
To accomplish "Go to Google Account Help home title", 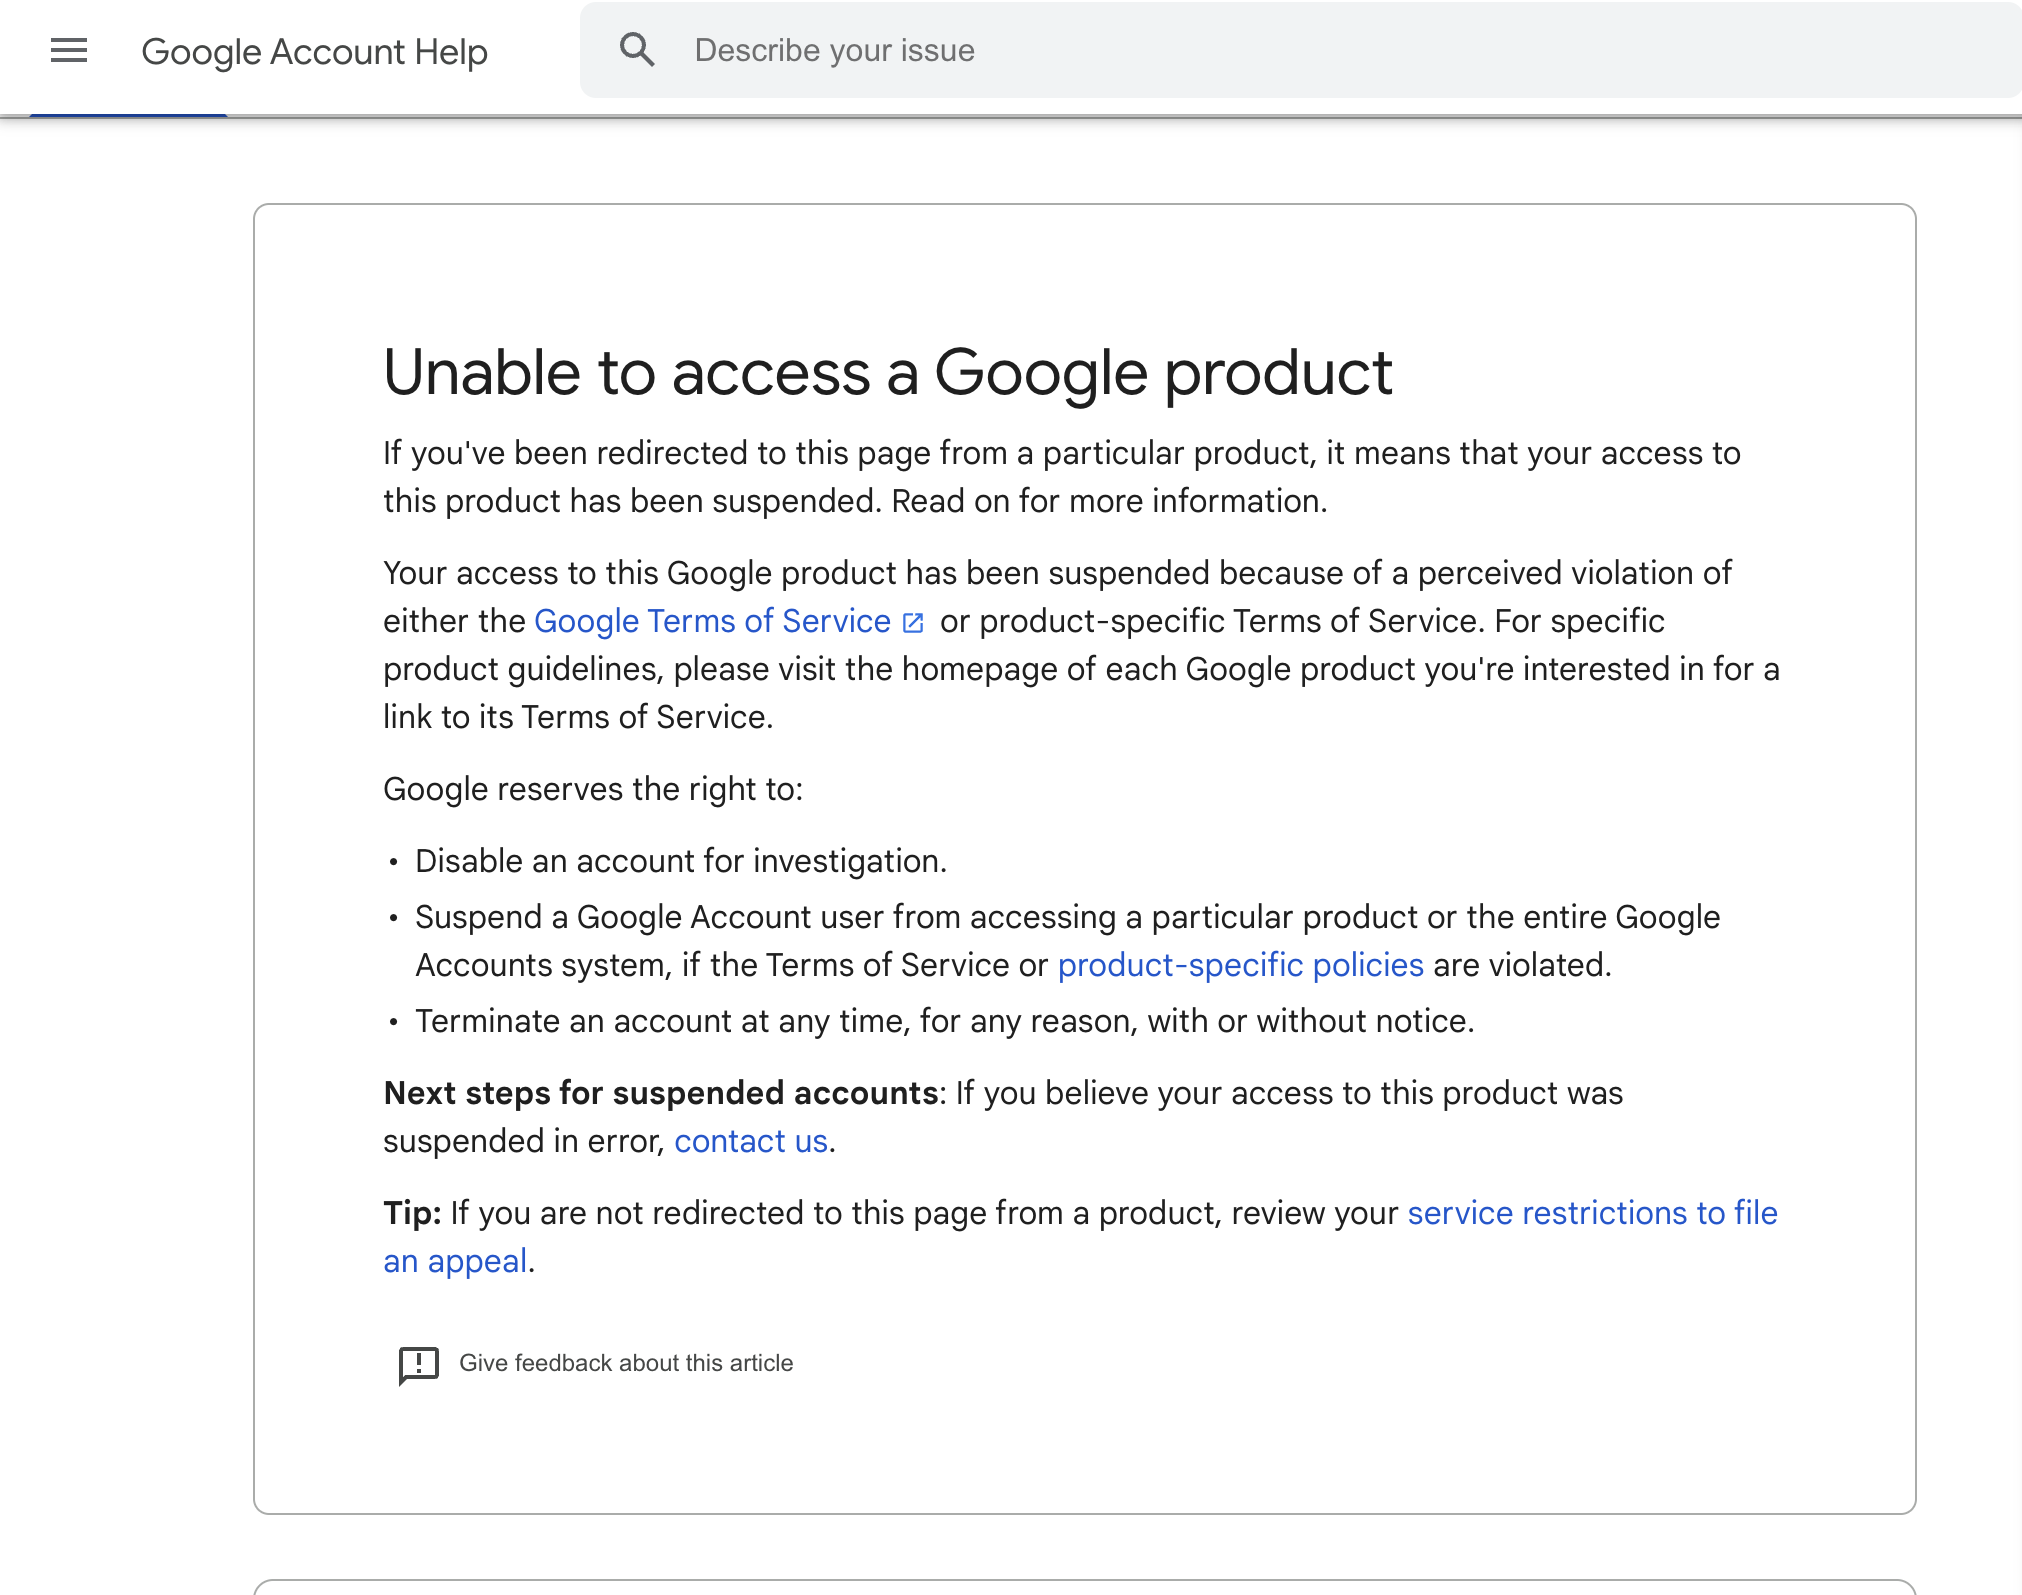I will (314, 51).
